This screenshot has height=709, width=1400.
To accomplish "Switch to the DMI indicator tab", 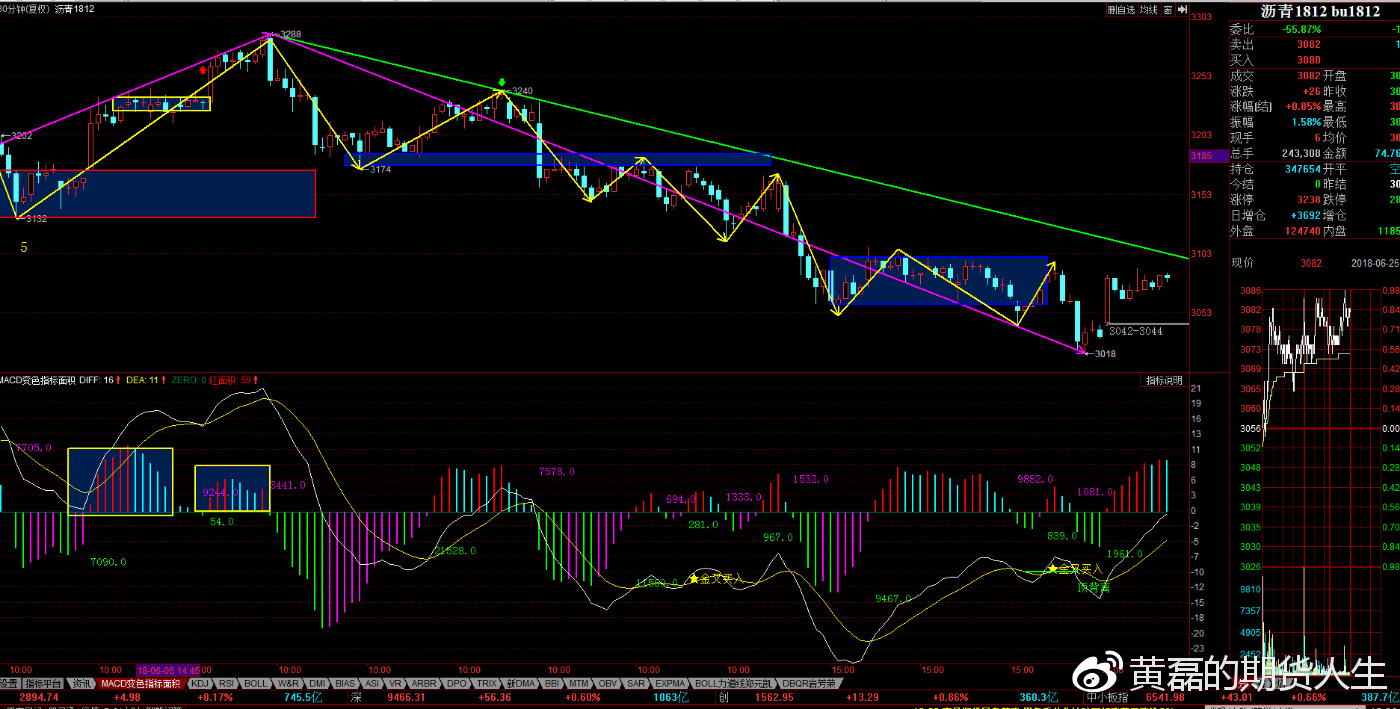I will tap(318, 684).
